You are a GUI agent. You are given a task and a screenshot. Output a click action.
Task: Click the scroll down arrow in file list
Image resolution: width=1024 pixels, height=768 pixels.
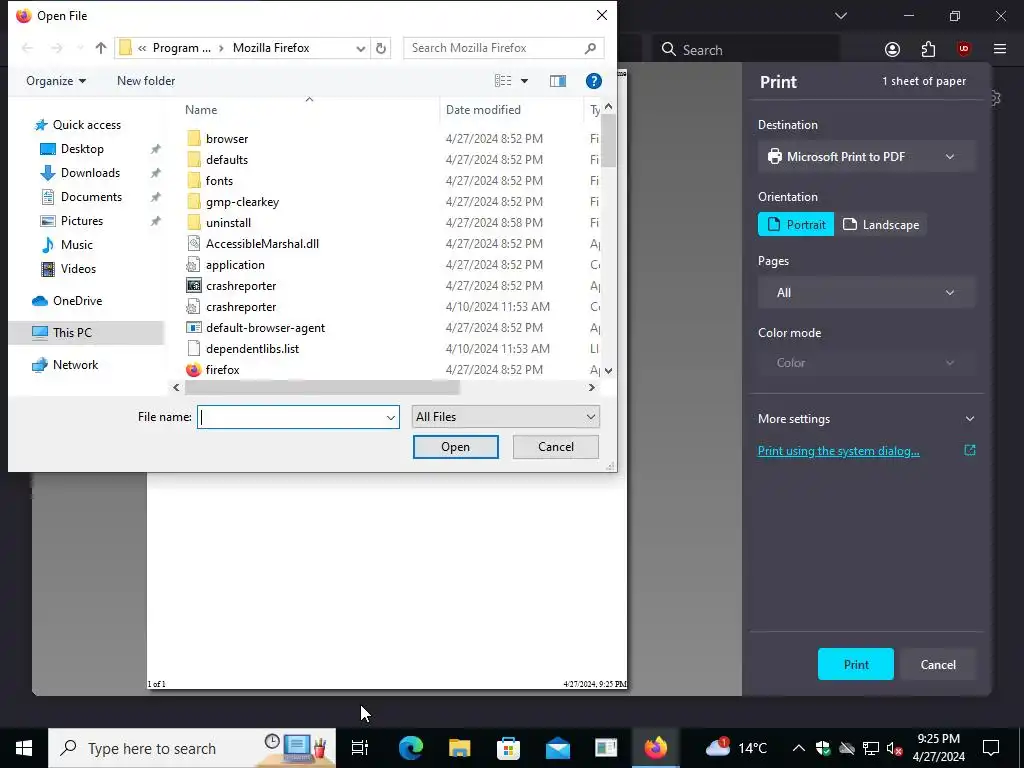(609, 370)
